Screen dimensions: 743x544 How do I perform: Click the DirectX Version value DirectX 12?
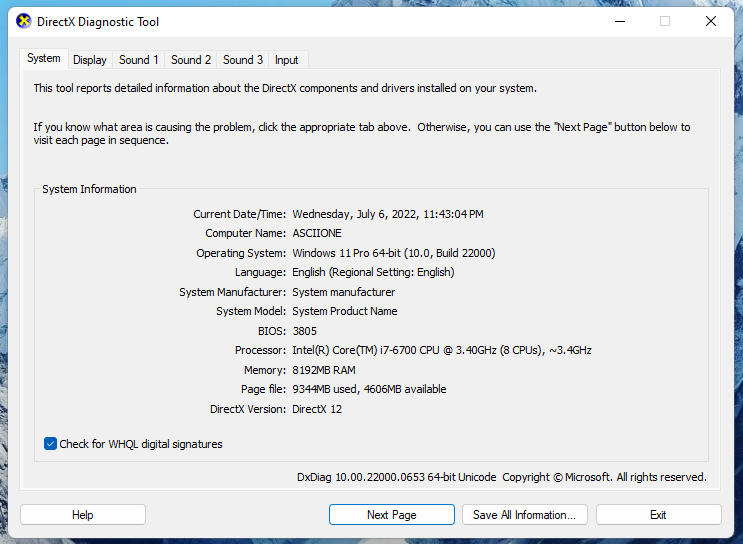click(x=317, y=409)
